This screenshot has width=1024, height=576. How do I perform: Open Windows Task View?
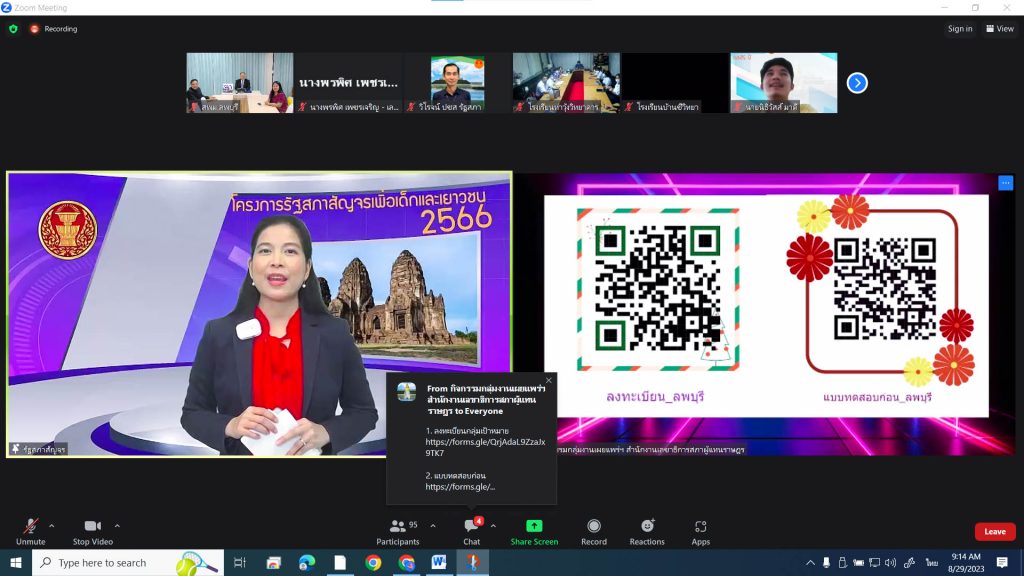pyautogui.click(x=240, y=563)
